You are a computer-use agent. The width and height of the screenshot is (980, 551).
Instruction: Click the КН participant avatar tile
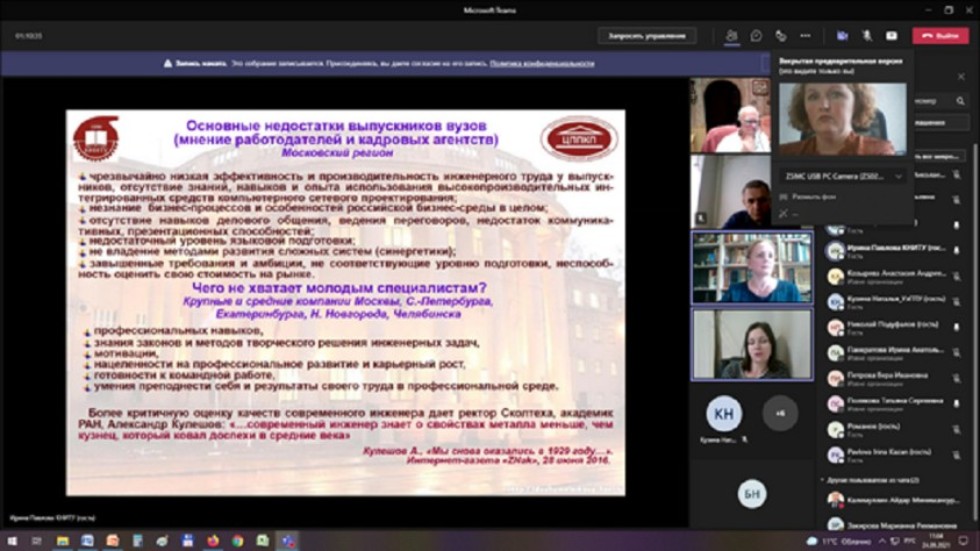tap(724, 414)
